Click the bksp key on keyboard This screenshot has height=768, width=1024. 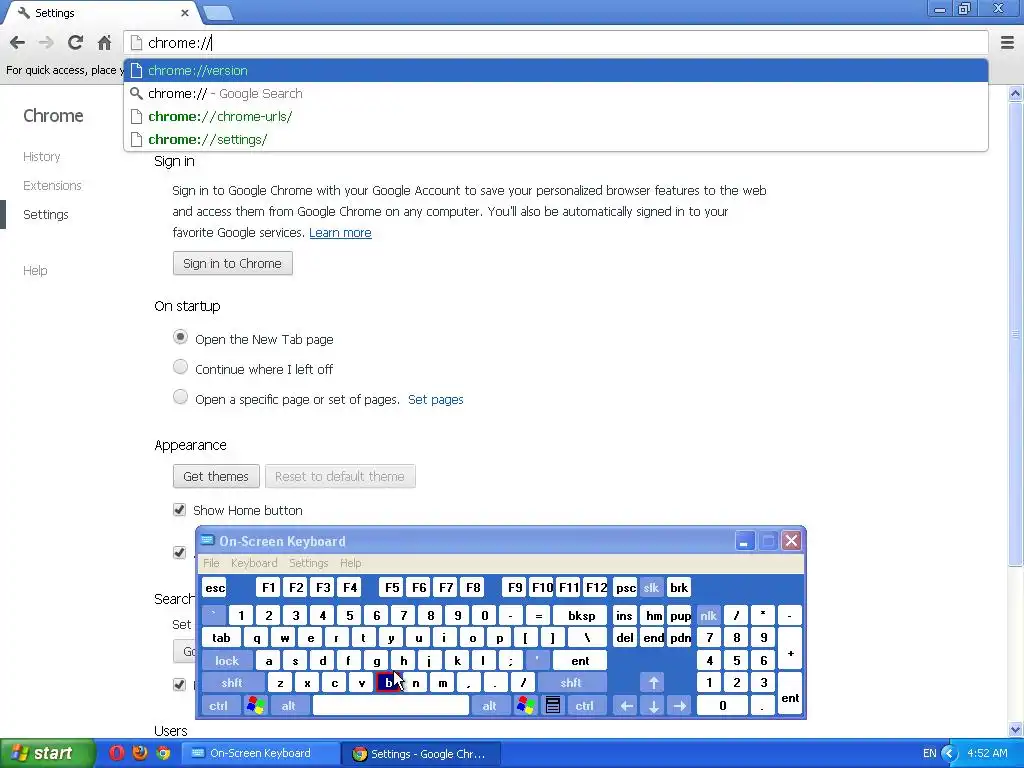coord(581,616)
